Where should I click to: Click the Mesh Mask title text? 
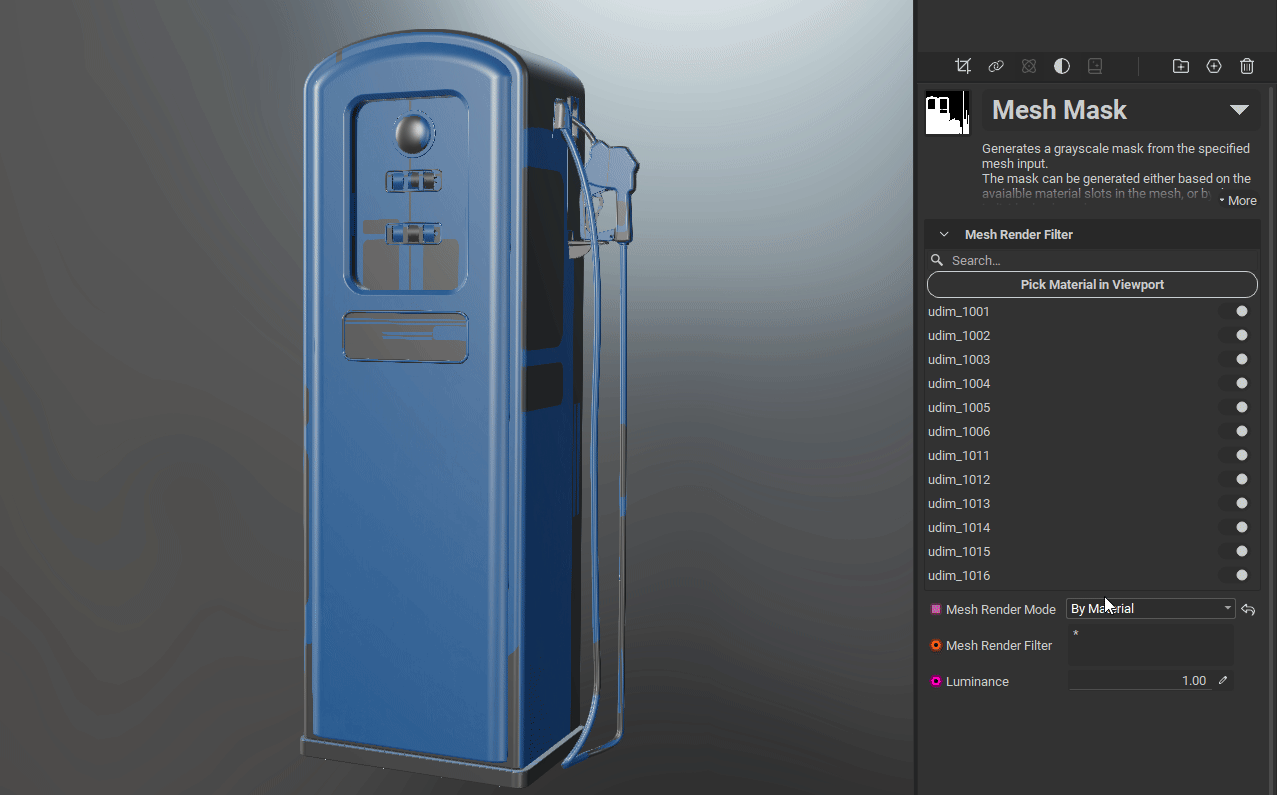click(1059, 110)
